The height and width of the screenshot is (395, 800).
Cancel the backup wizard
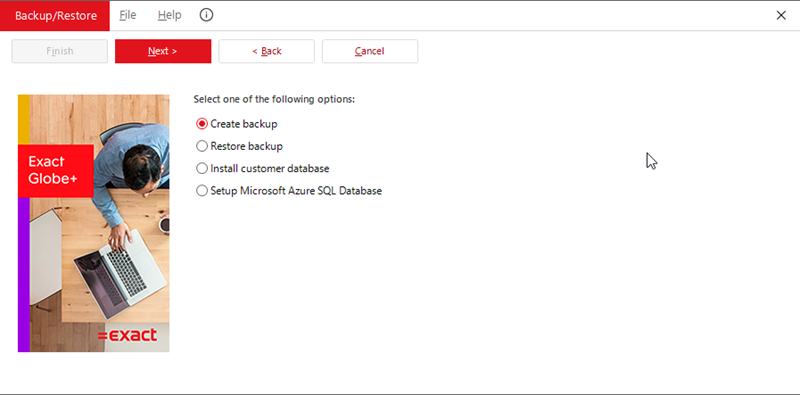370,51
